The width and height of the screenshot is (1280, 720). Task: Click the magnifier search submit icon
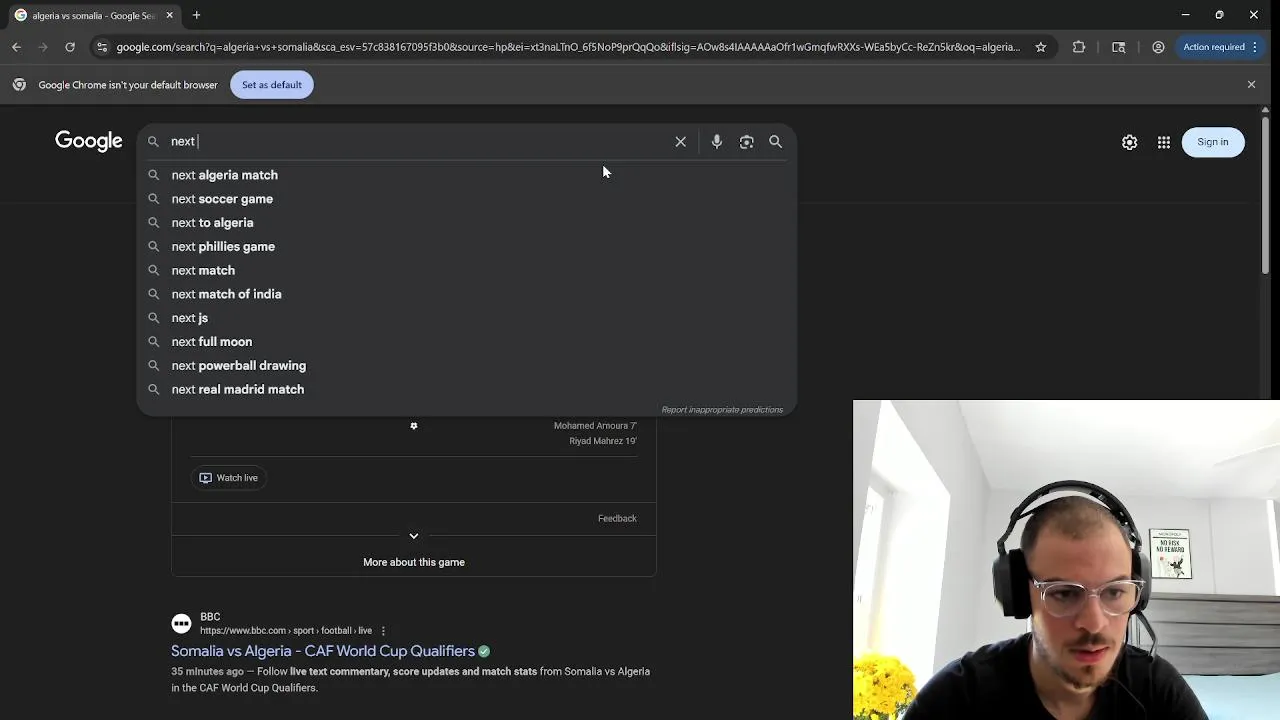coord(775,142)
